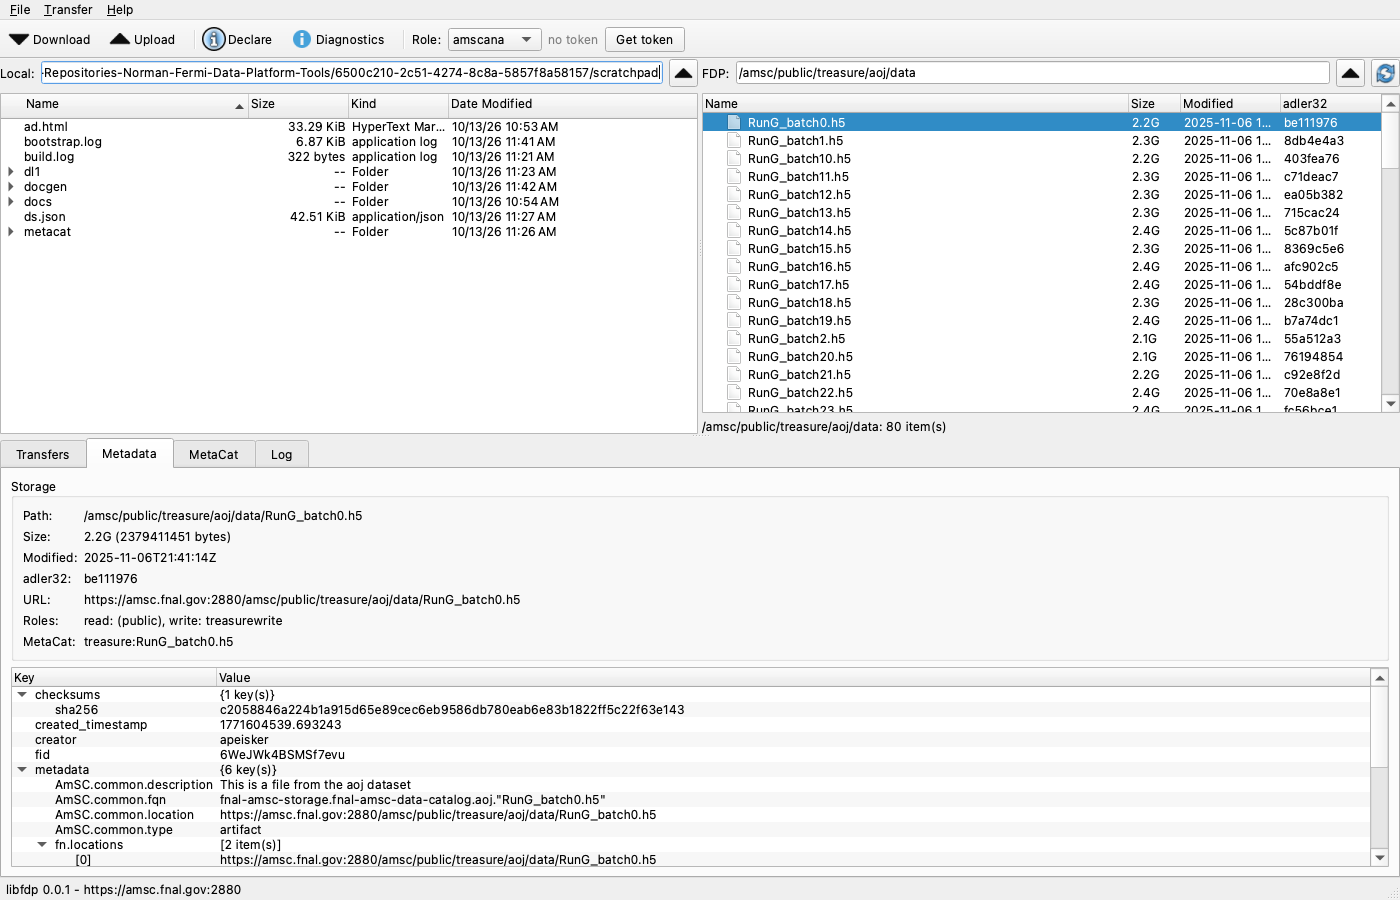The image size is (1400, 900).
Task: Go up one level in Local path
Action: point(683,73)
